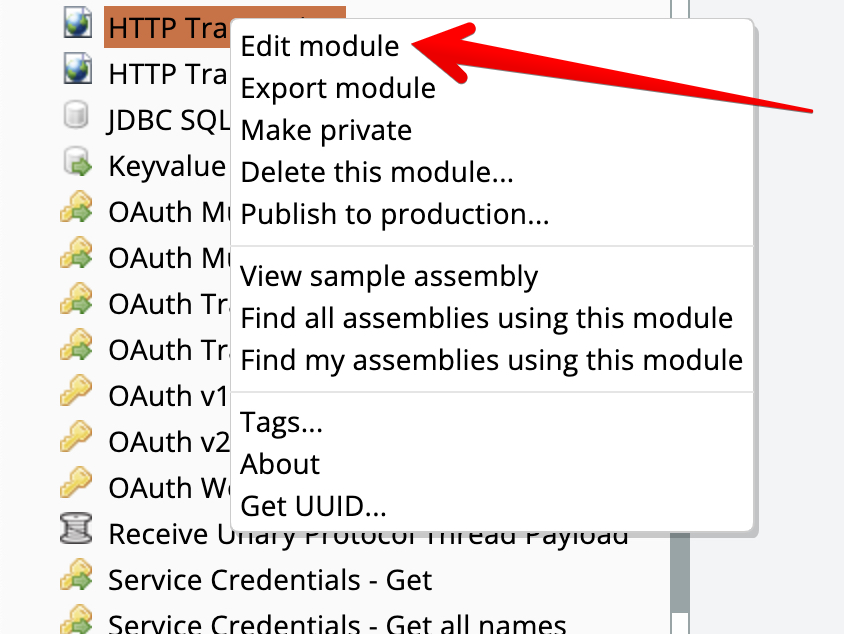Select Delete this module... option
Screen dimensions: 844x634
[377, 172]
